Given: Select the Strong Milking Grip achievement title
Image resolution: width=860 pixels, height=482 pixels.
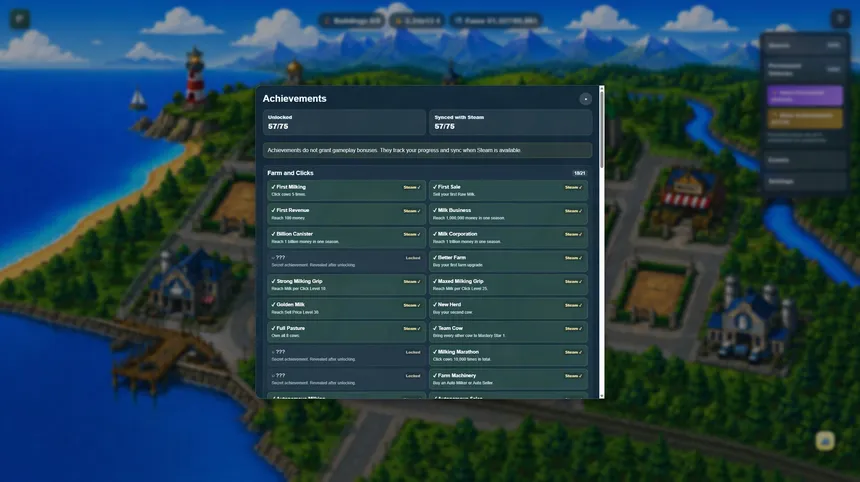Looking at the screenshot, I should (x=299, y=281).
